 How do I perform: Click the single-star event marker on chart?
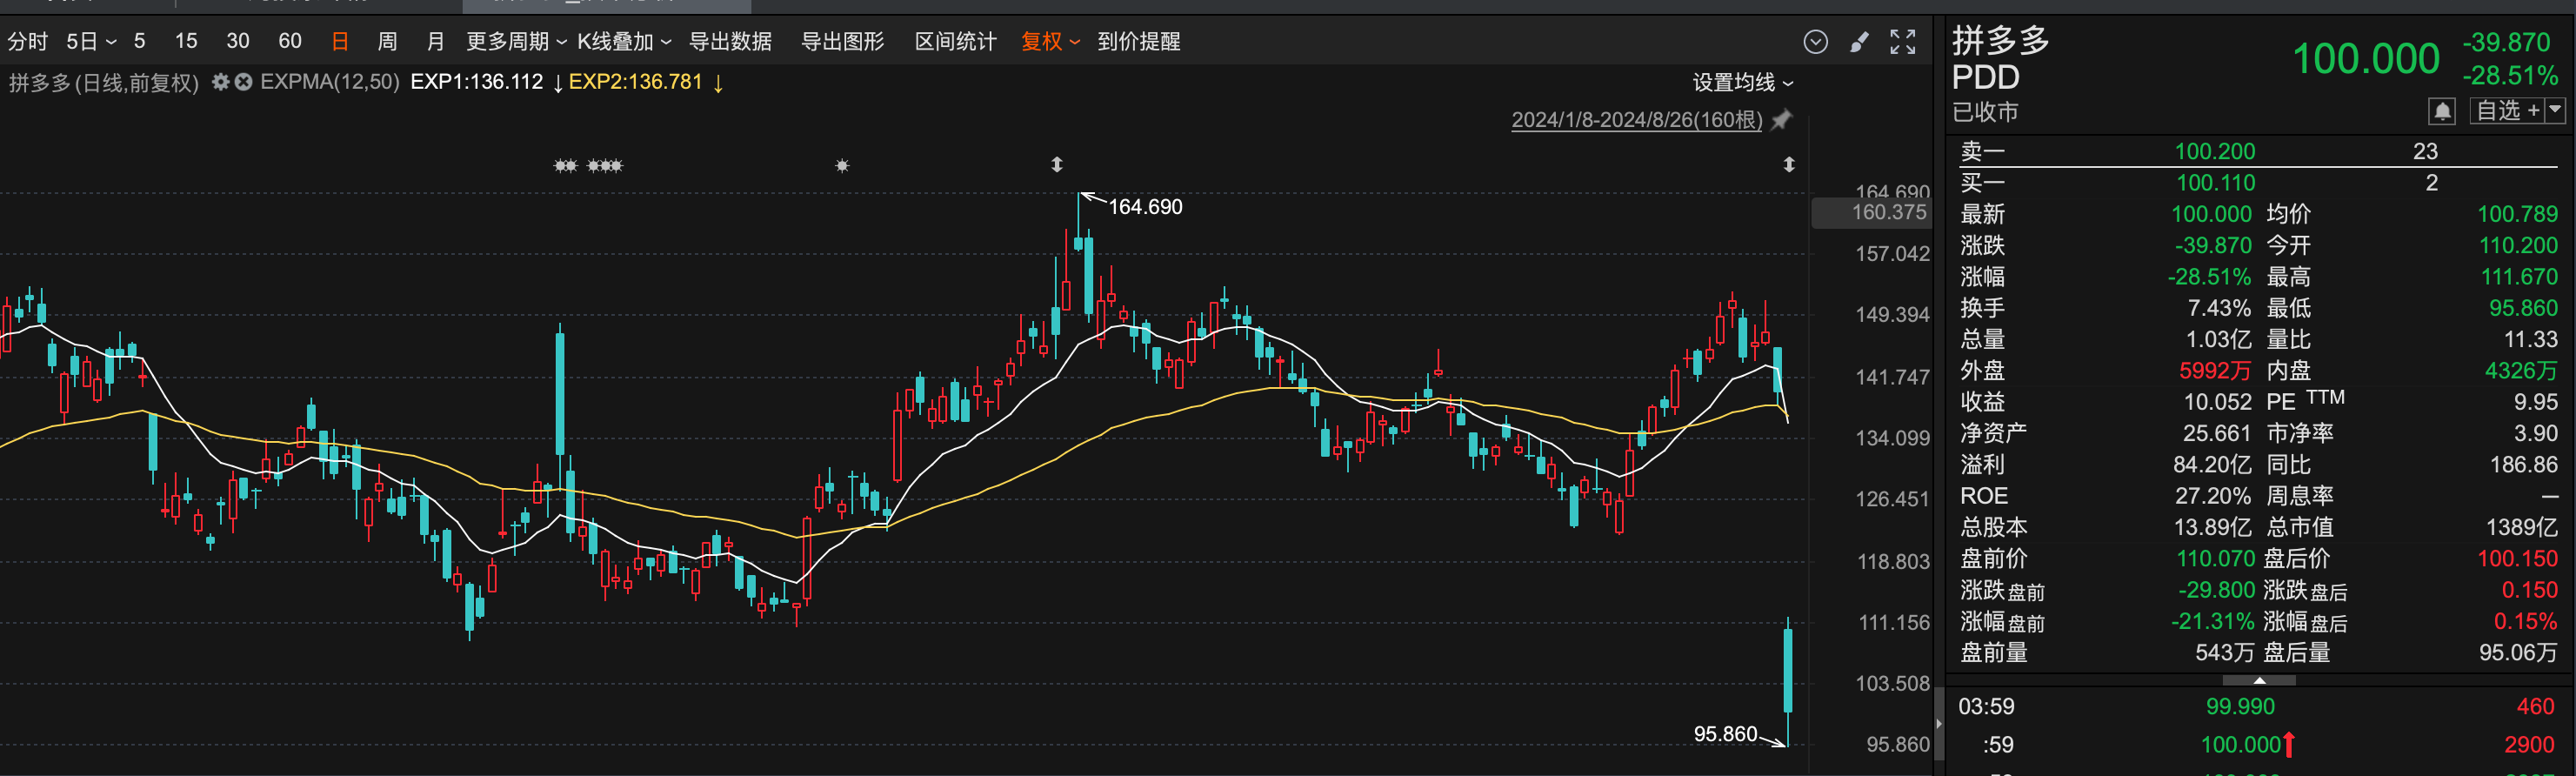click(x=842, y=166)
